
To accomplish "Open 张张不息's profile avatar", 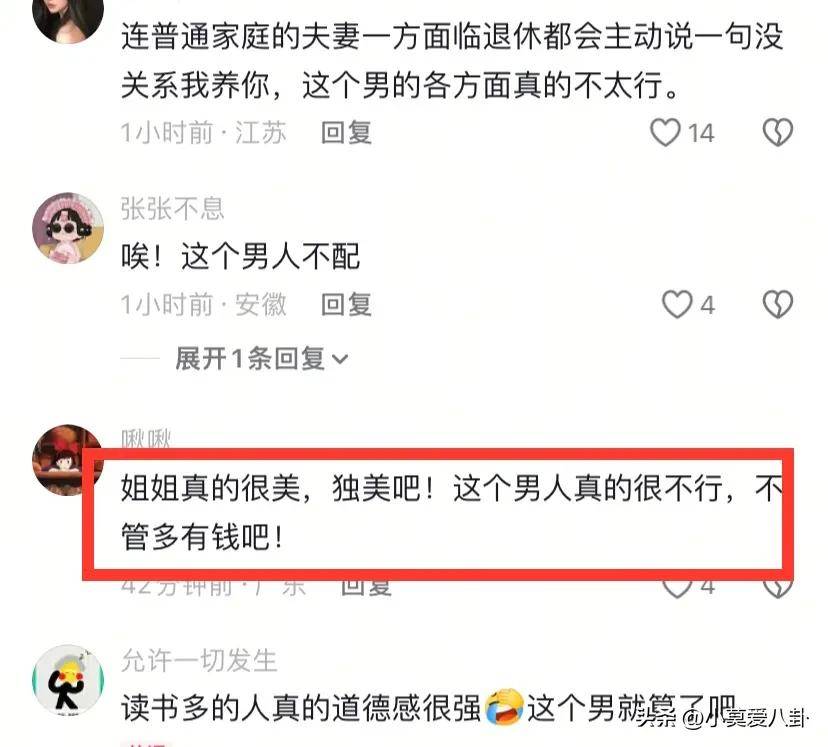I will (68, 228).
